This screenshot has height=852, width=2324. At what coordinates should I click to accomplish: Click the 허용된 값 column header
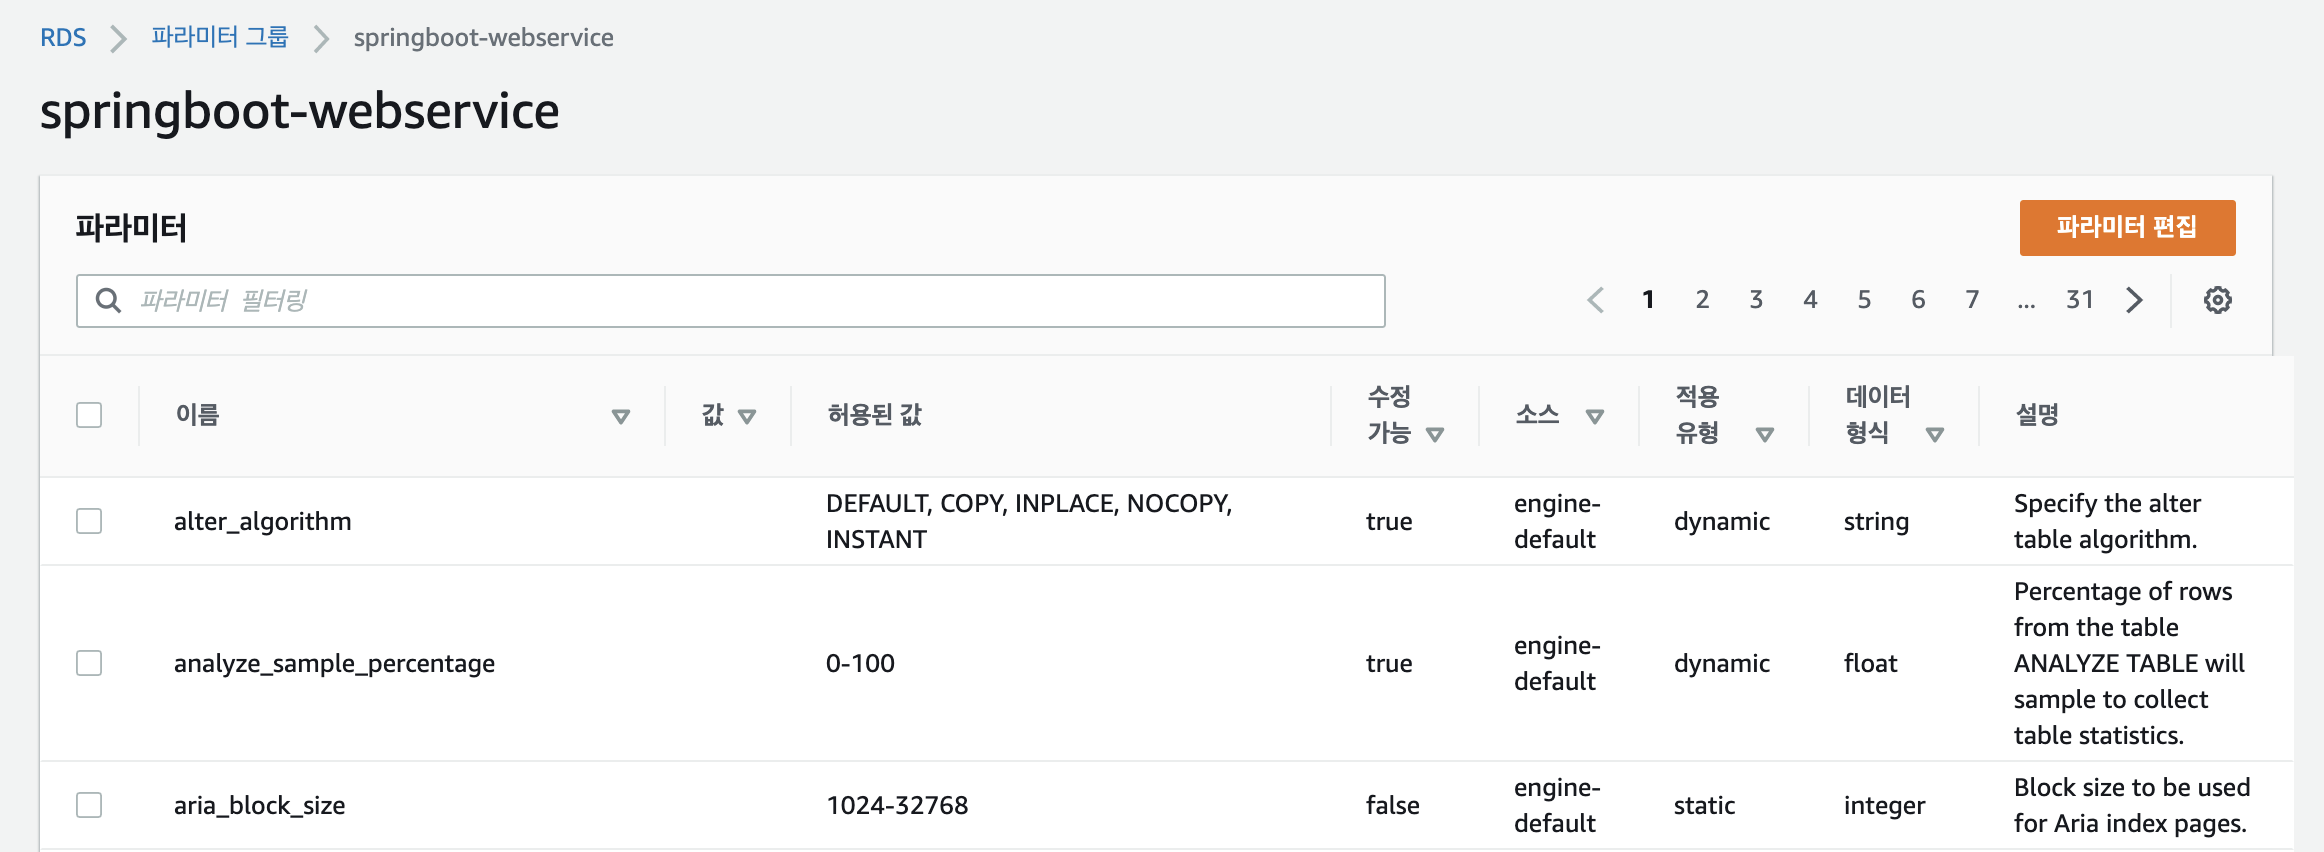point(874,415)
